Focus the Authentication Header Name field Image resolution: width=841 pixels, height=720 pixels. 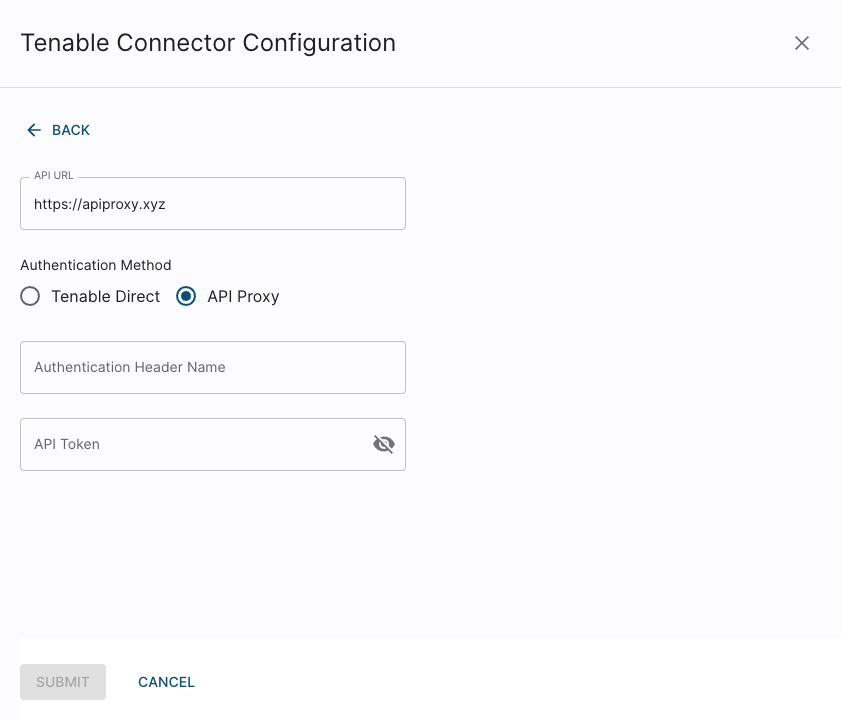pyautogui.click(x=213, y=368)
